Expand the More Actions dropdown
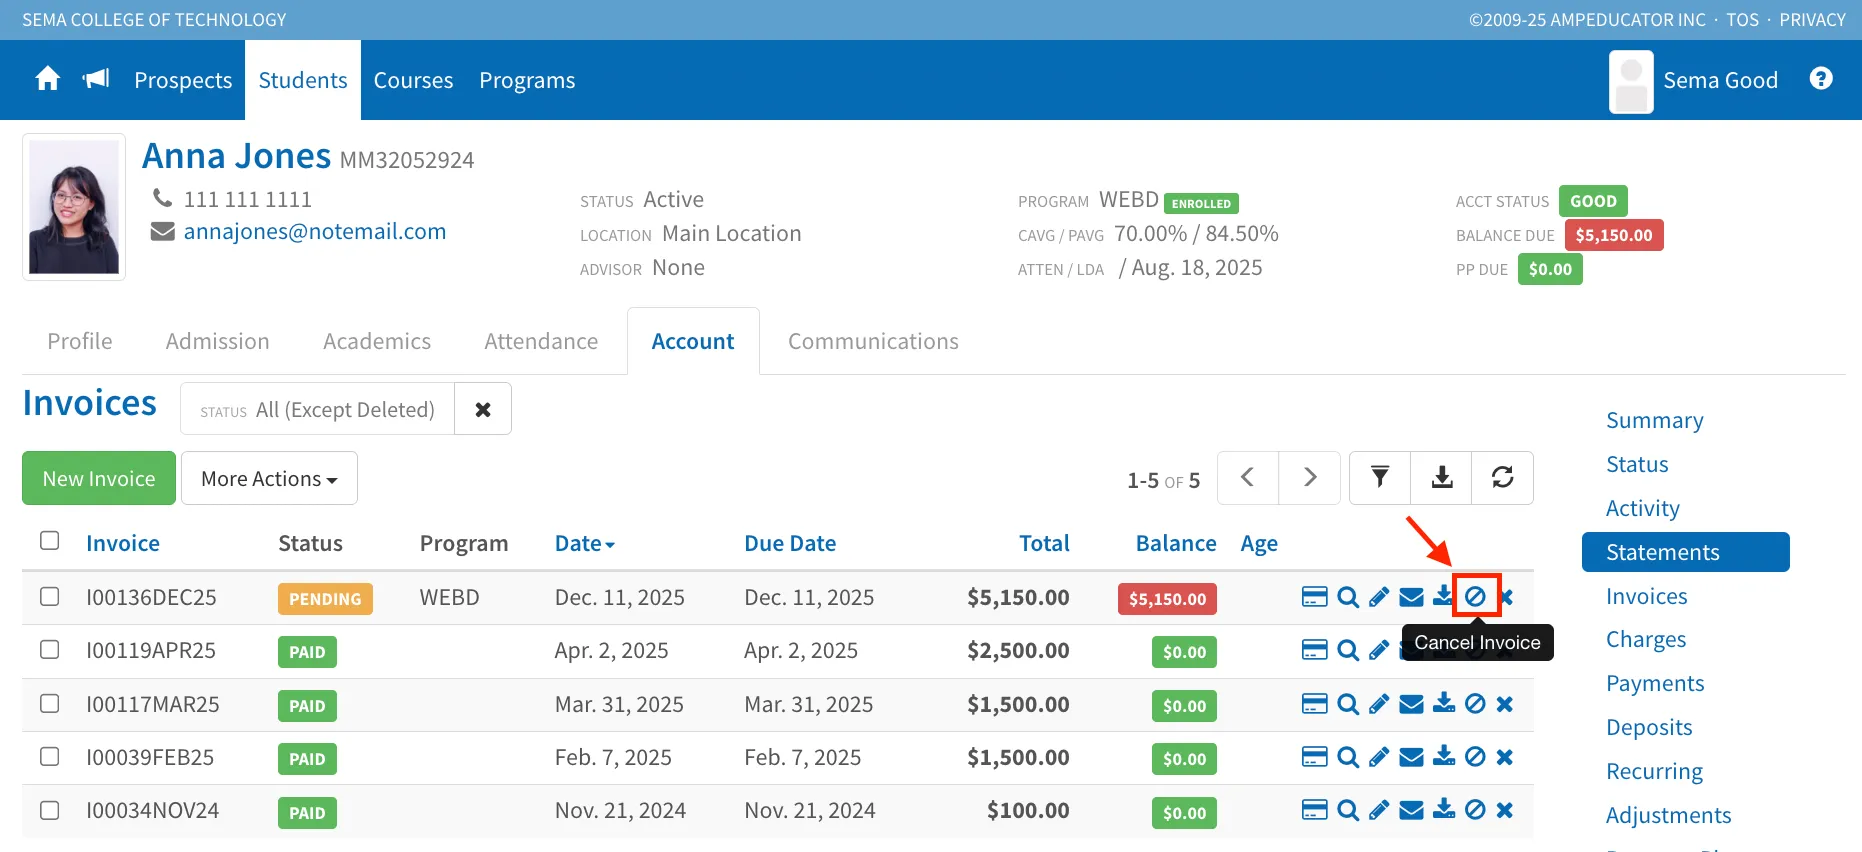Screen dimensions: 1862x852 tap(269, 478)
